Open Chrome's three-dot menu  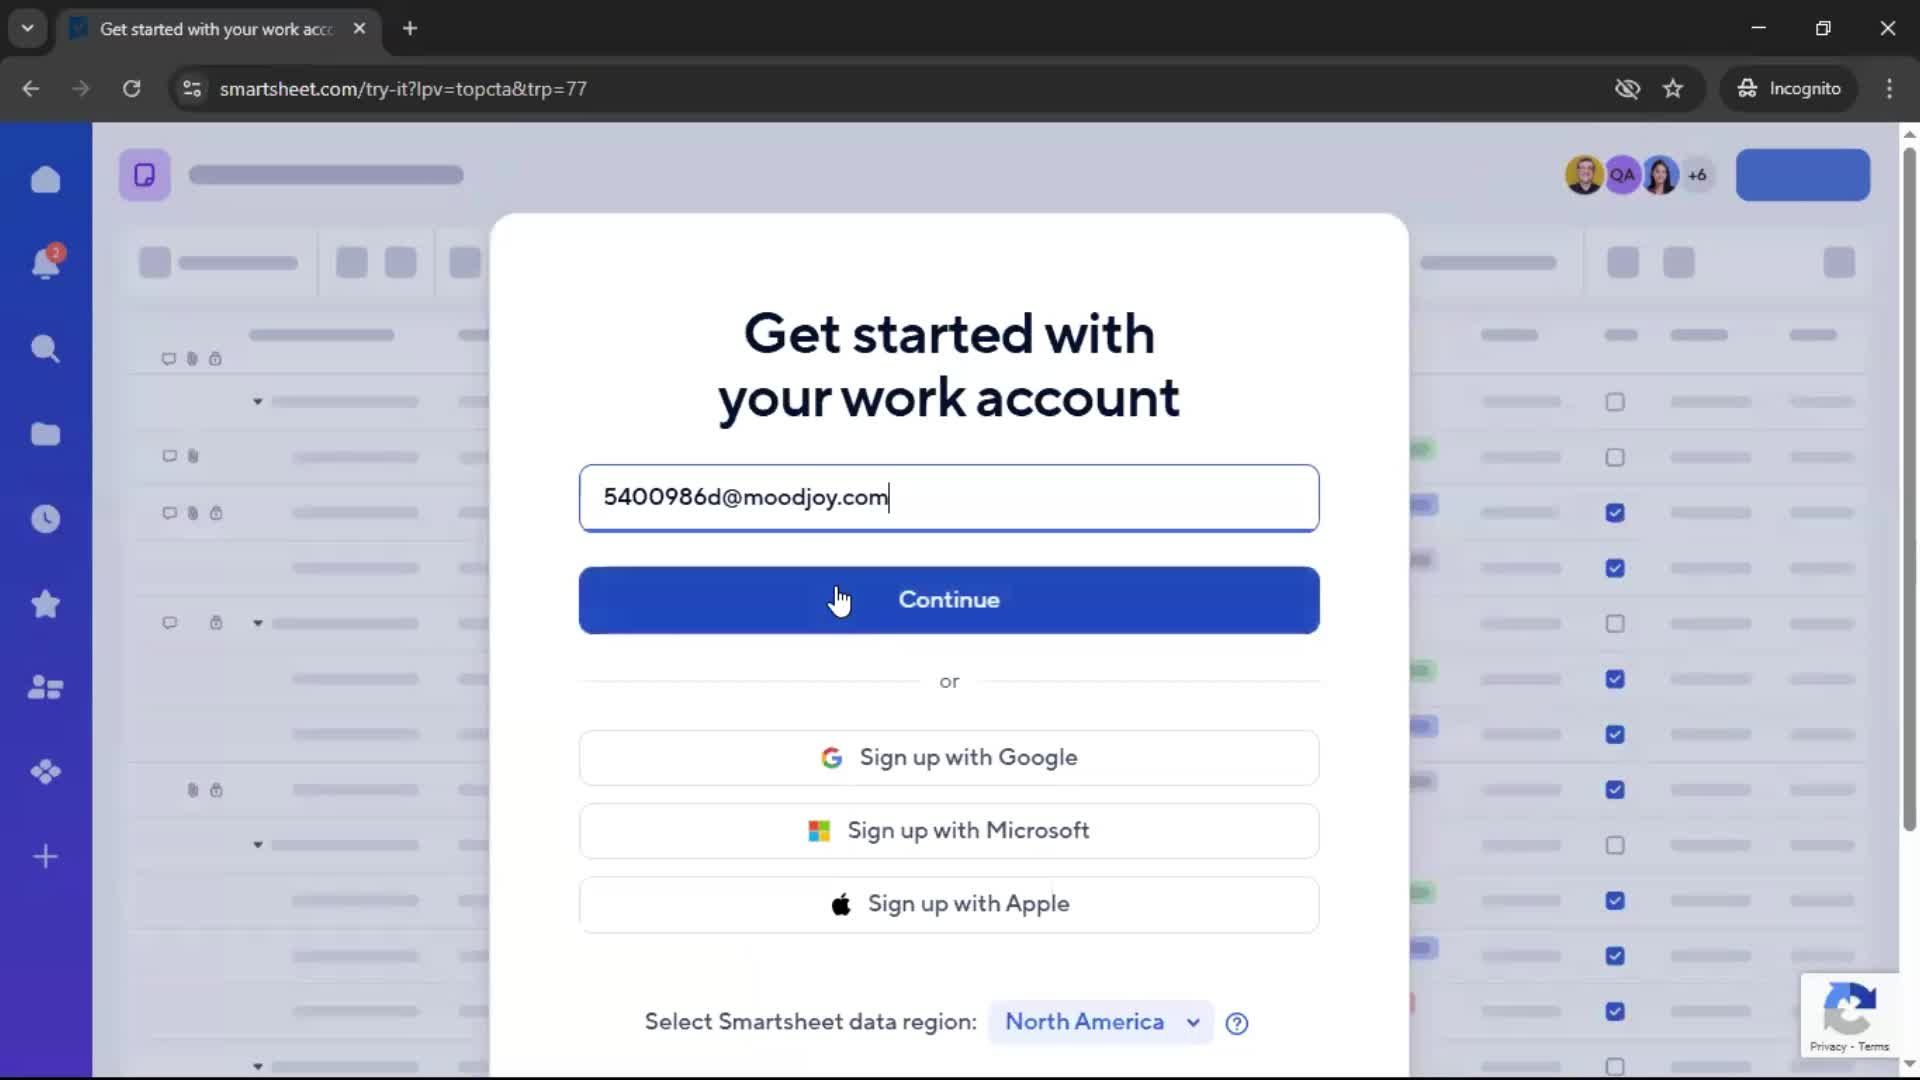pyautogui.click(x=1889, y=88)
